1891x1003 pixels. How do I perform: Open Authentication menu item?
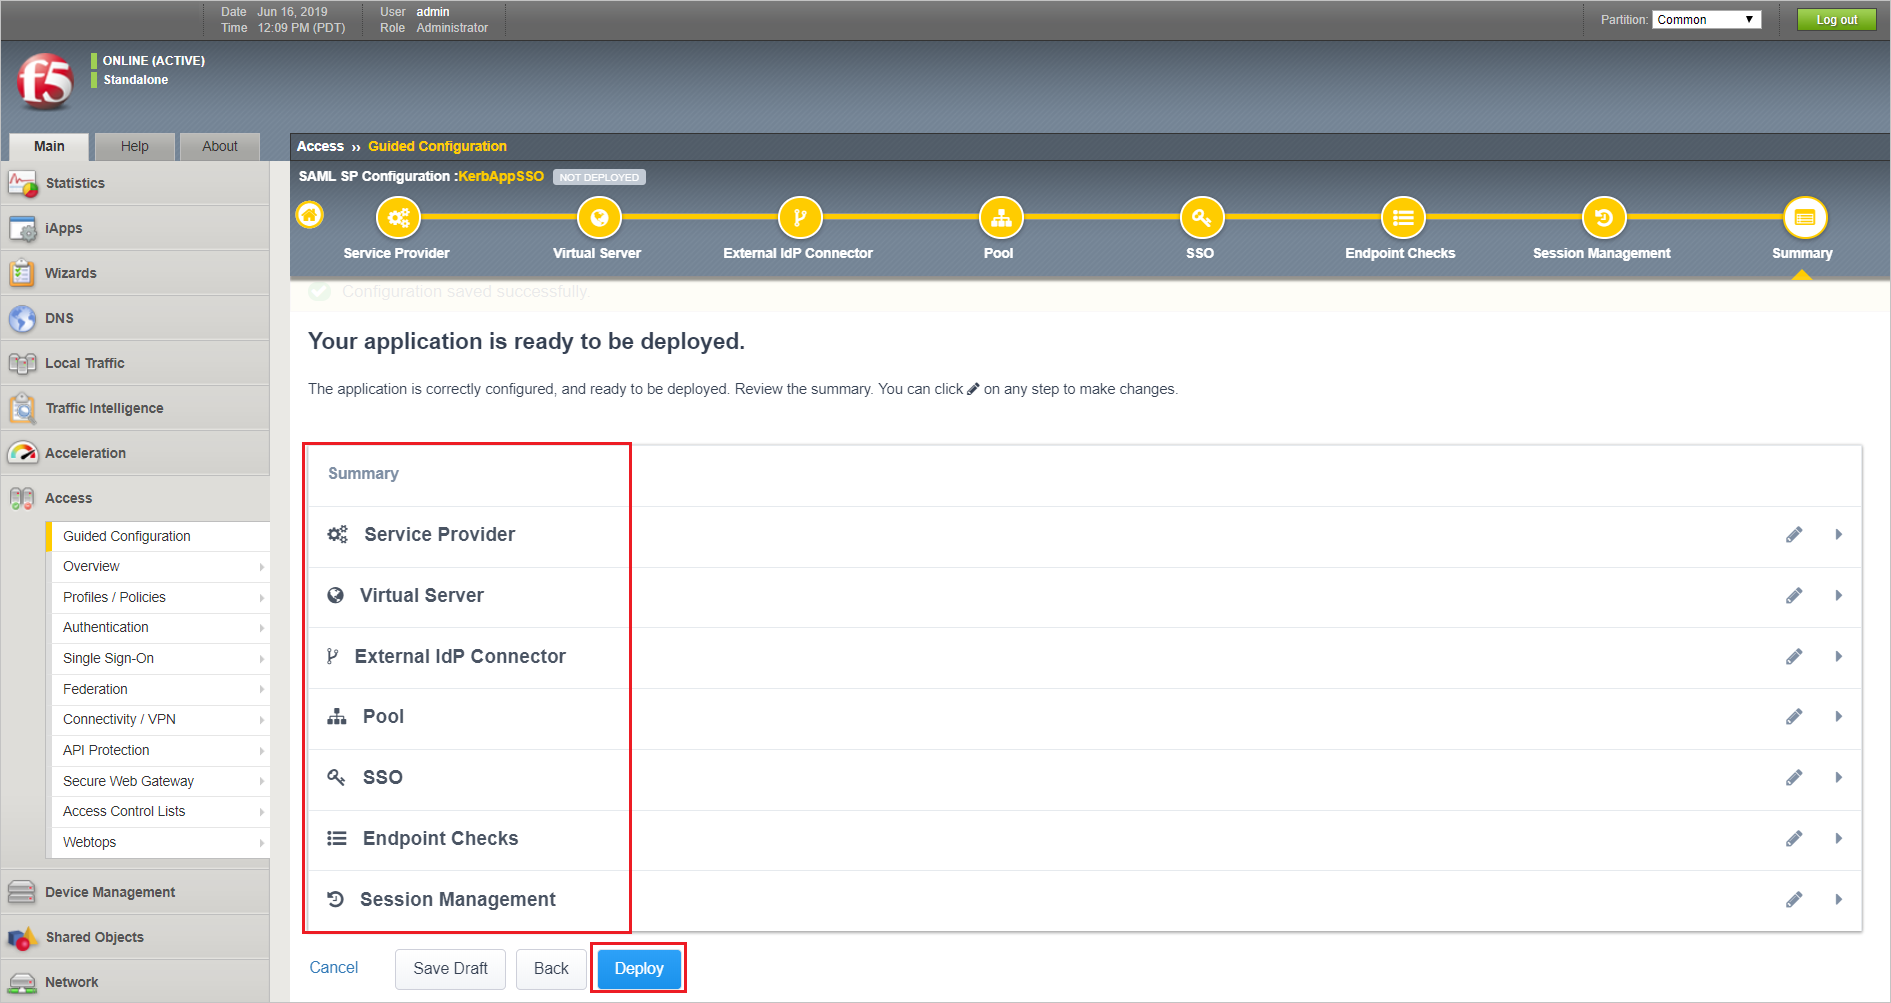coord(160,627)
